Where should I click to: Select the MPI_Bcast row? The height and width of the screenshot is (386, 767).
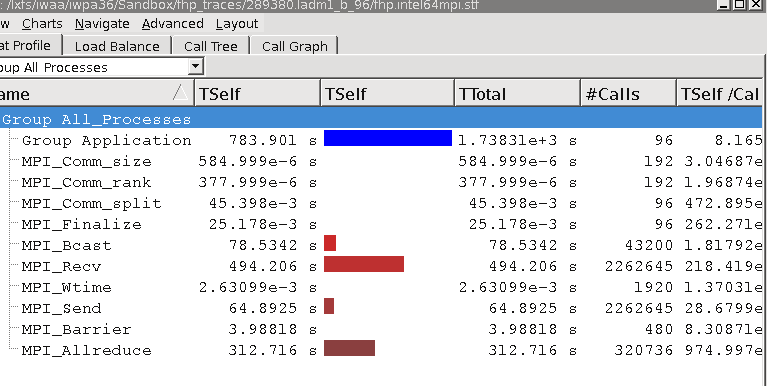click(381, 245)
